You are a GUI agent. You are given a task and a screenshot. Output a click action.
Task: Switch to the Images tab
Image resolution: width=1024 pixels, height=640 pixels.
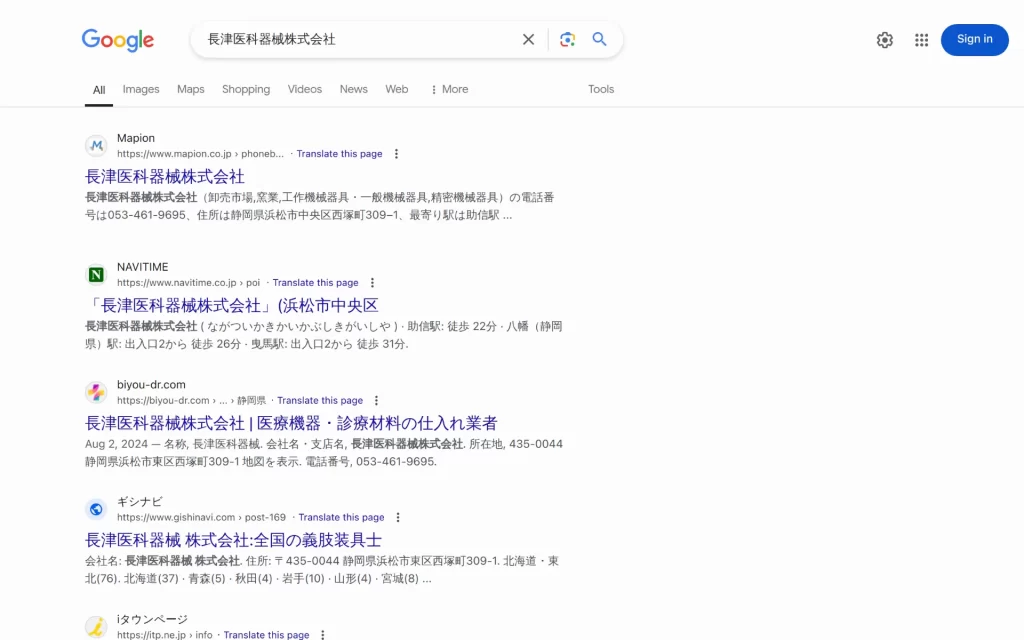(141, 89)
